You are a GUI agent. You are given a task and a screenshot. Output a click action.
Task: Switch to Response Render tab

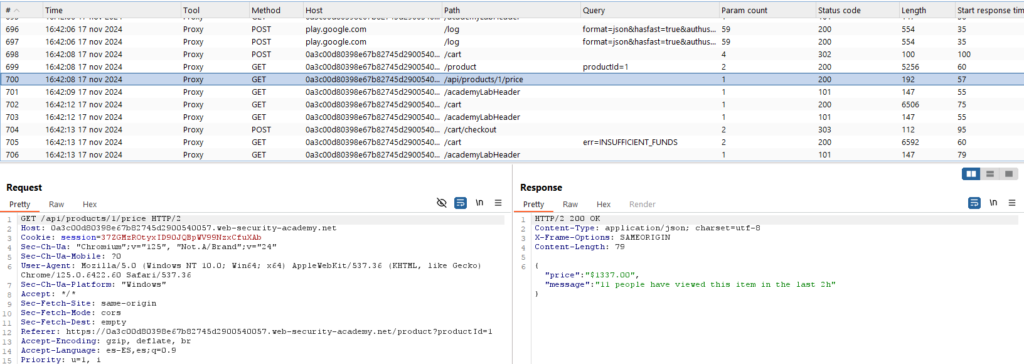(x=642, y=205)
